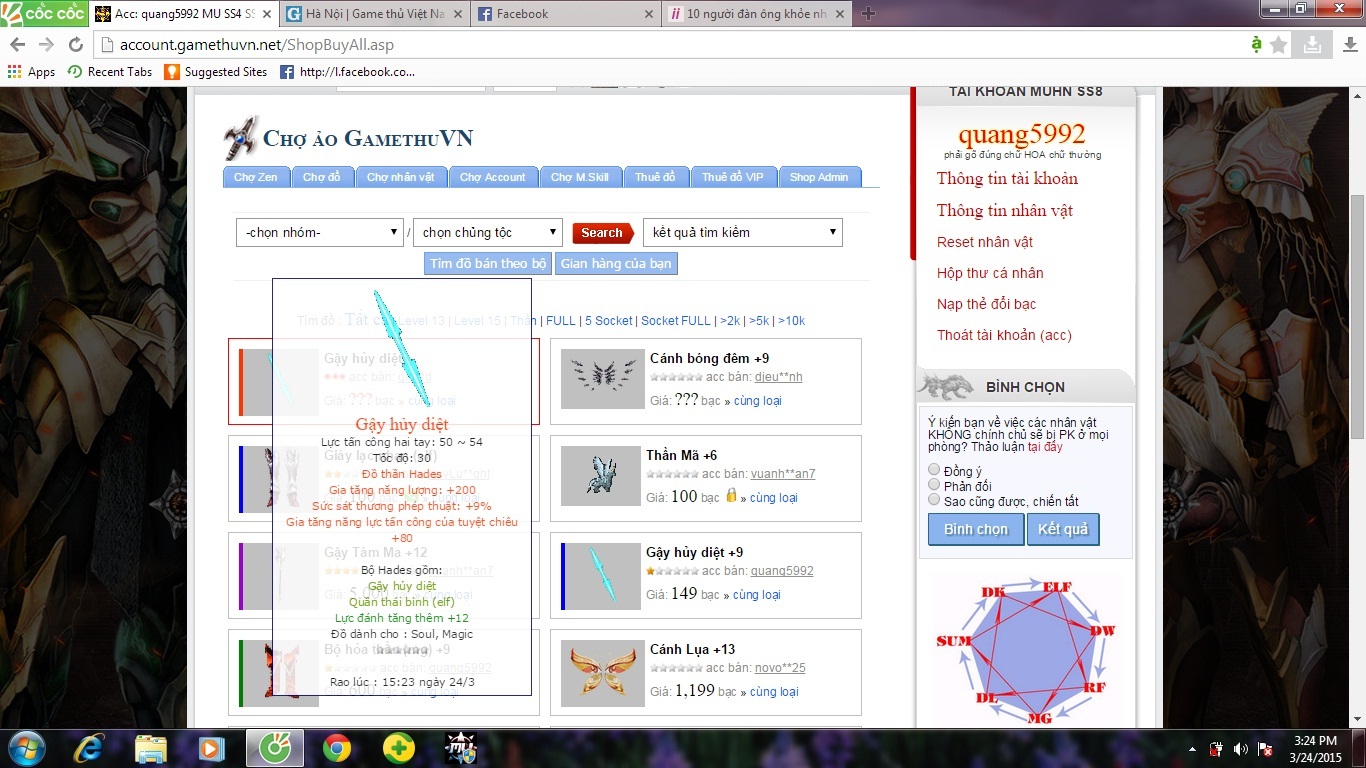Open the l.facebook.co bookmark

tap(347, 72)
